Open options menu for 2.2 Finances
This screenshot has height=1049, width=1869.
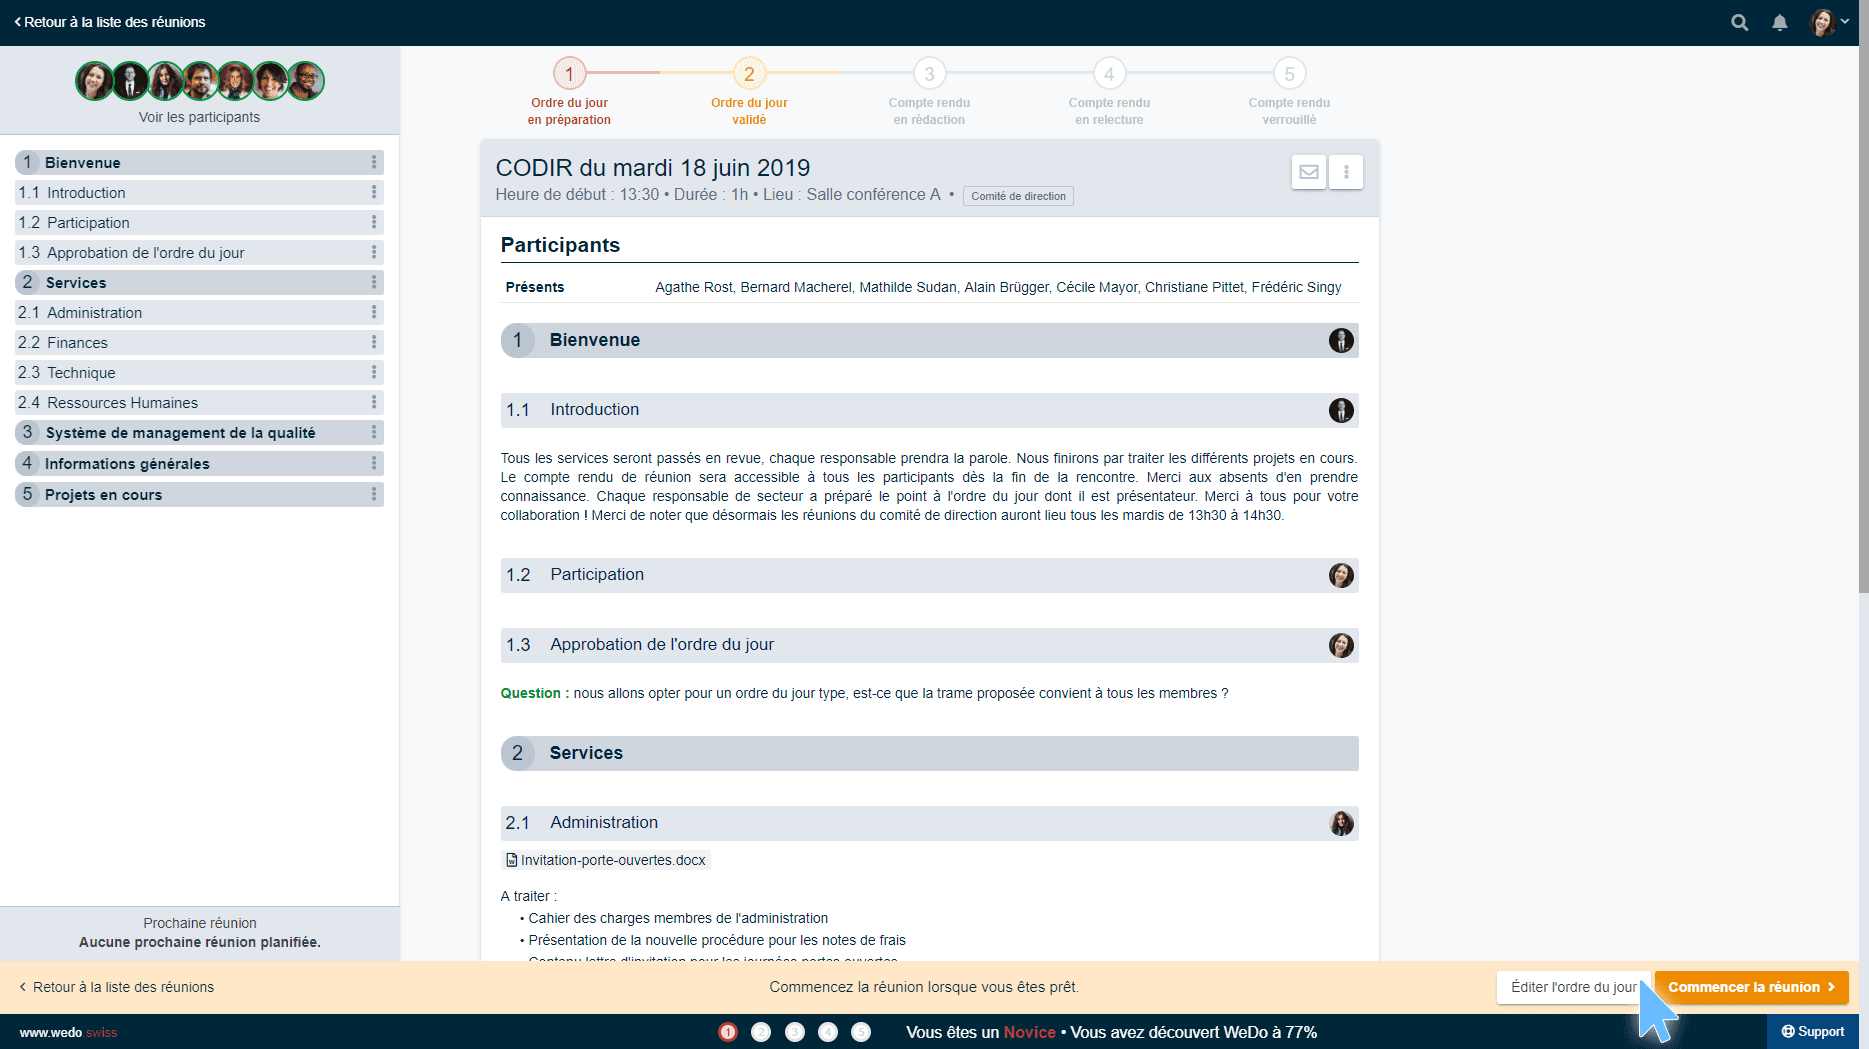click(374, 342)
